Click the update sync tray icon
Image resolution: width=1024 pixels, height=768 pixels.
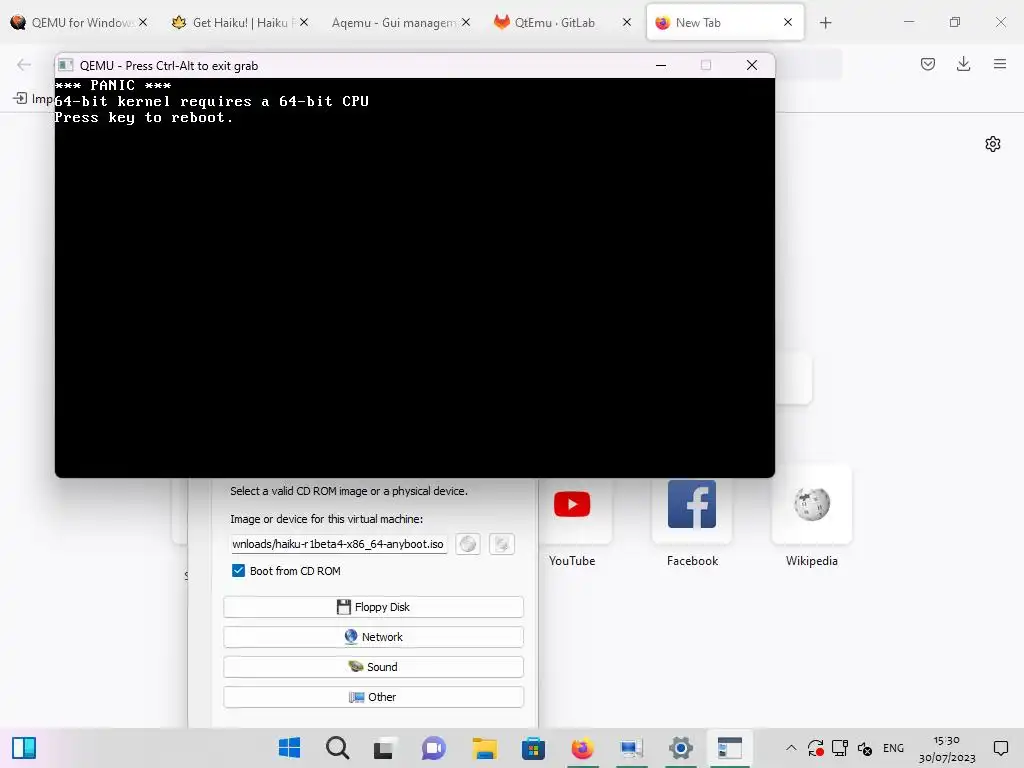coord(816,748)
